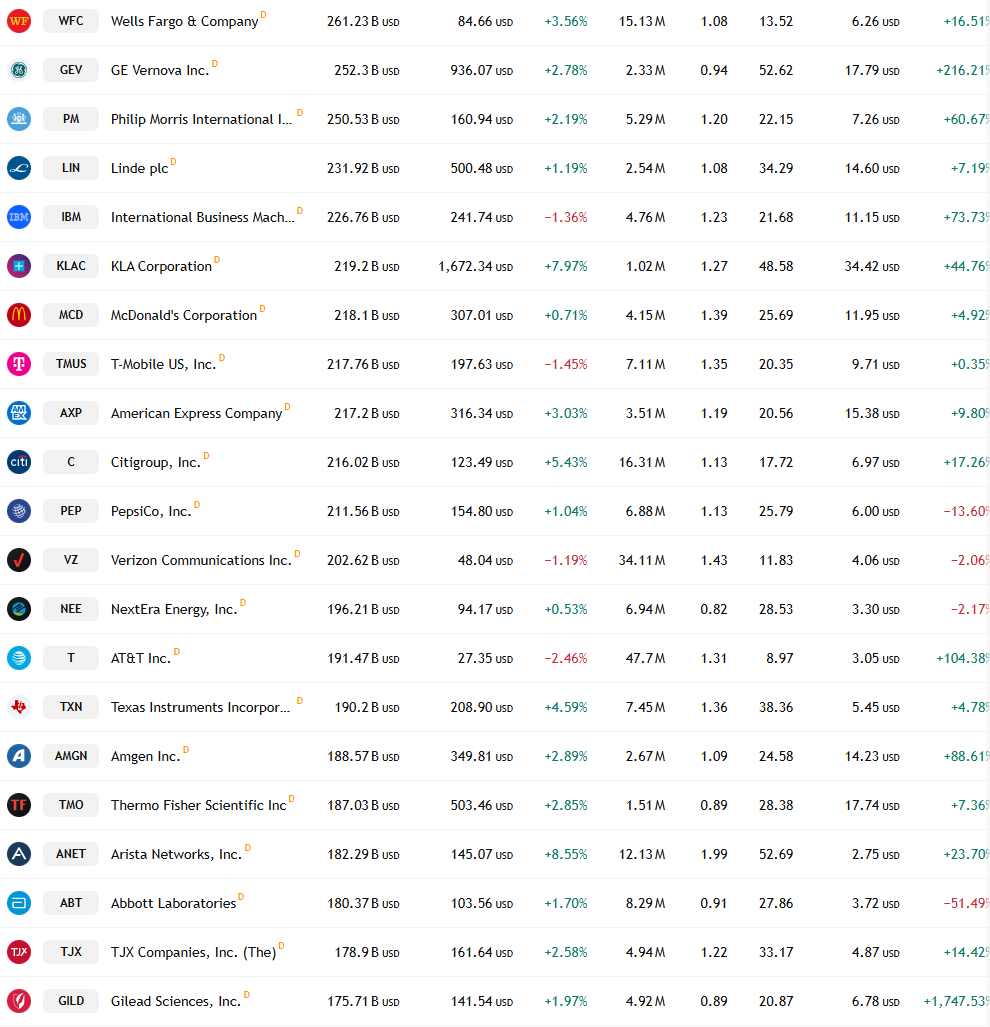Select the TMUS ticker badge
Screen dimensions: 990x1027
[x=71, y=364]
